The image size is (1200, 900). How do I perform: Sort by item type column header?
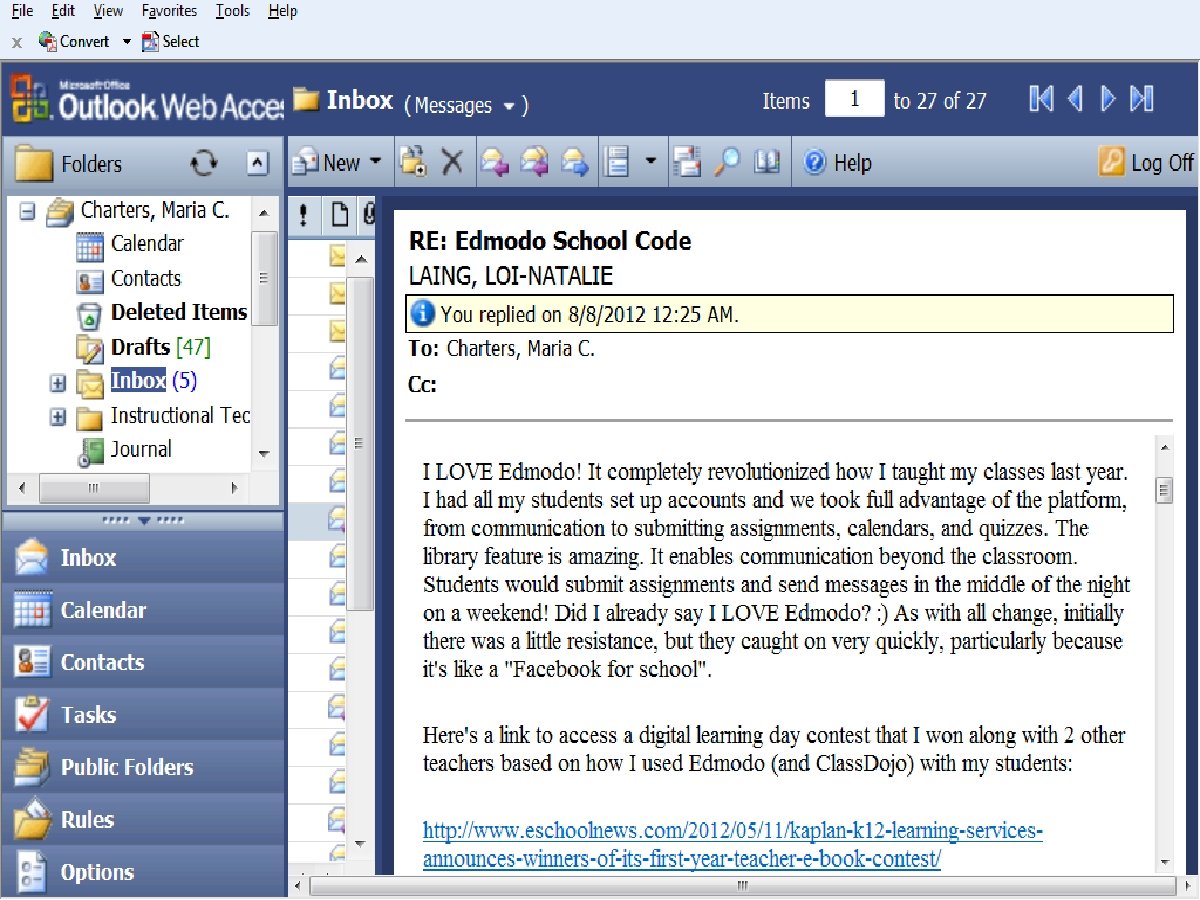pos(340,215)
